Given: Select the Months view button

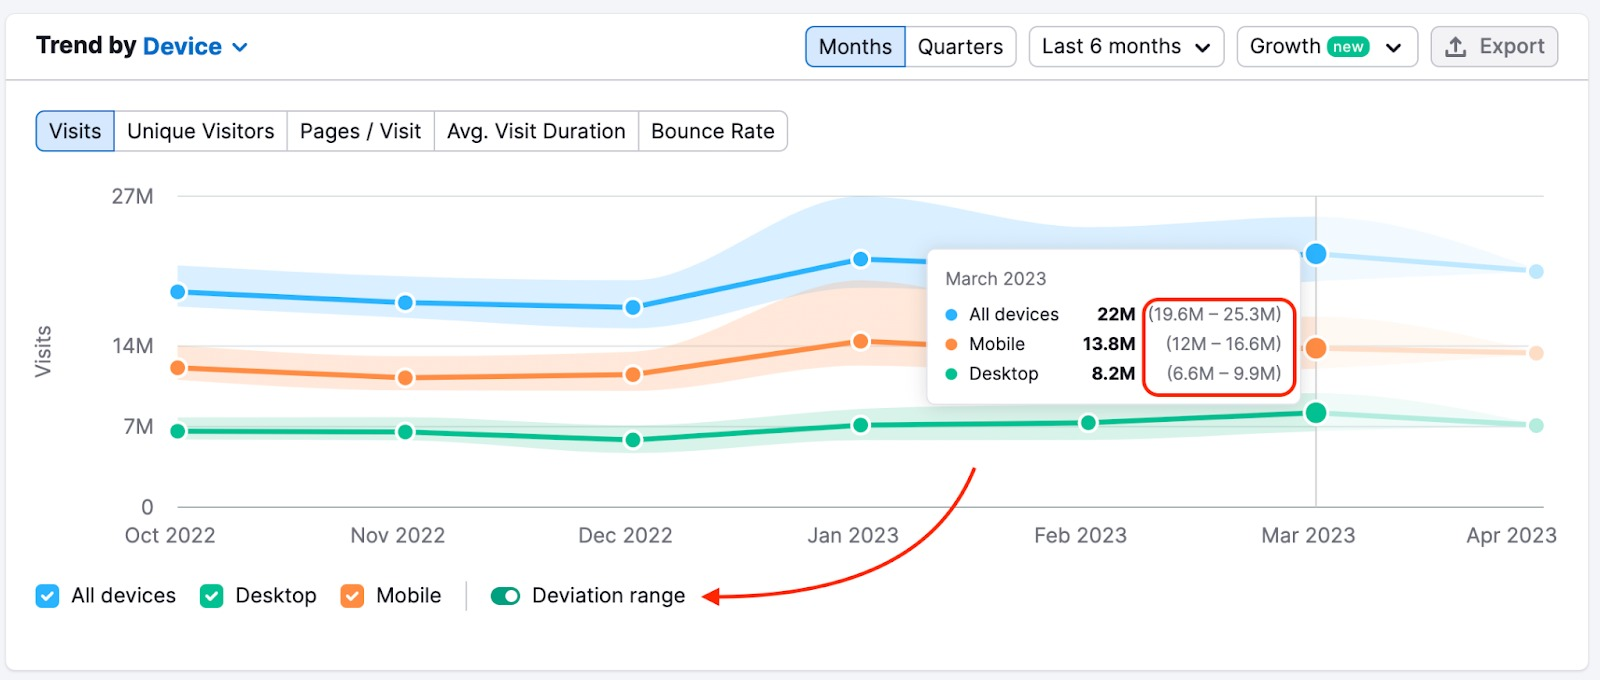Looking at the screenshot, I should [x=855, y=47].
